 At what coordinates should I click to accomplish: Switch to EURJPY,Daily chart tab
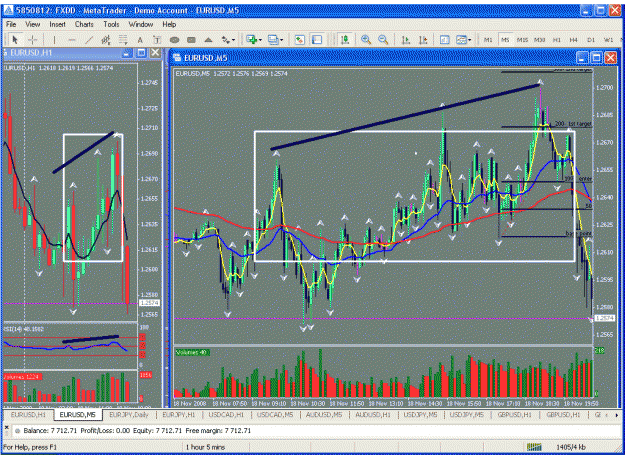tap(129, 415)
